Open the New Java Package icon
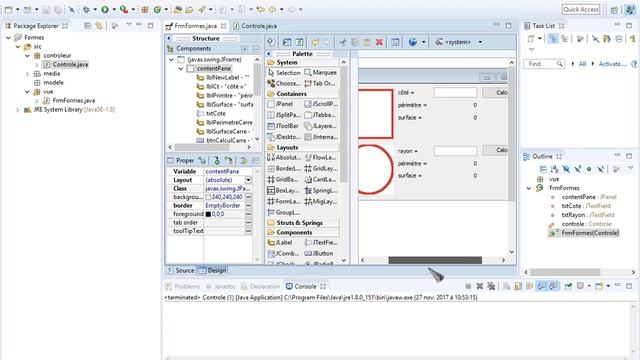Screen dimensions: 640x360 tap(145, 9)
